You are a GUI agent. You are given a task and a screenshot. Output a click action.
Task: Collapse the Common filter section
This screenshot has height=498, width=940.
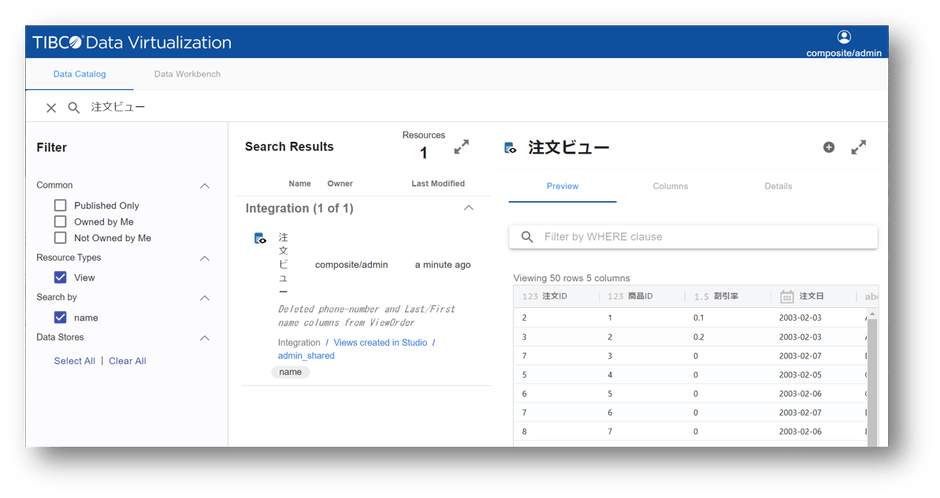(x=205, y=186)
